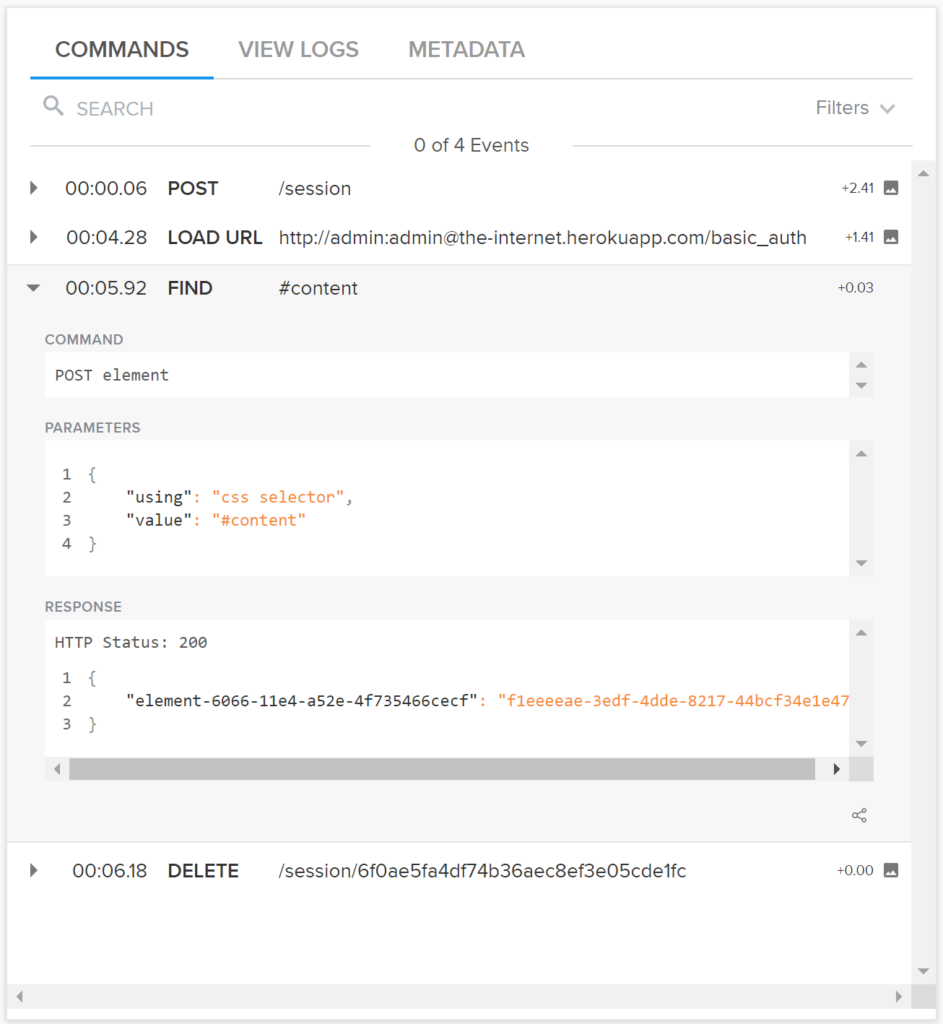Click the share icon below the response
The image size is (943, 1024).
859,815
